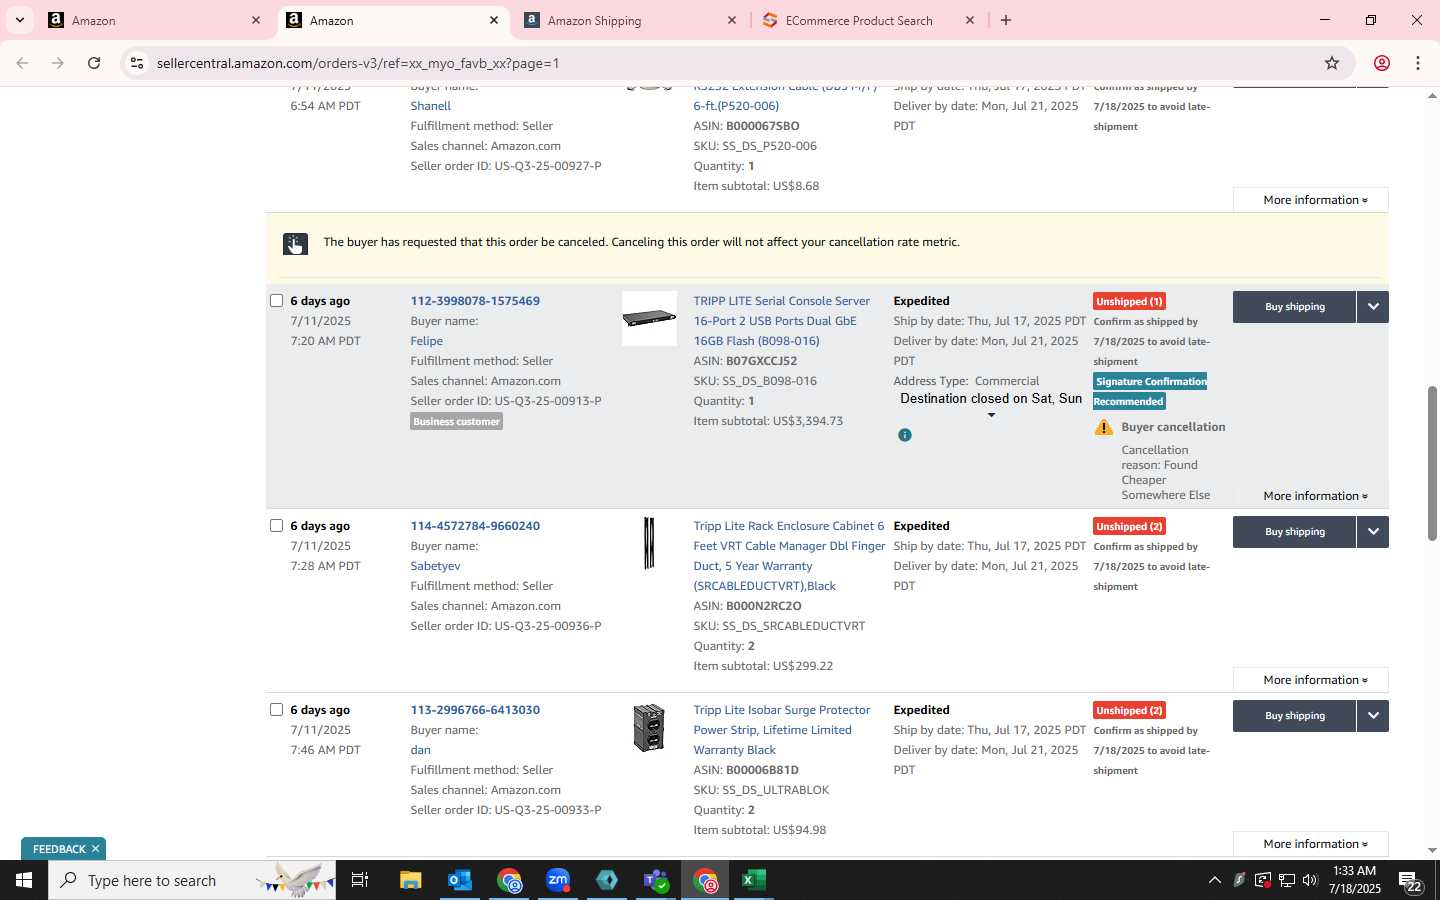Open Outlook from taskbar

point(460,880)
